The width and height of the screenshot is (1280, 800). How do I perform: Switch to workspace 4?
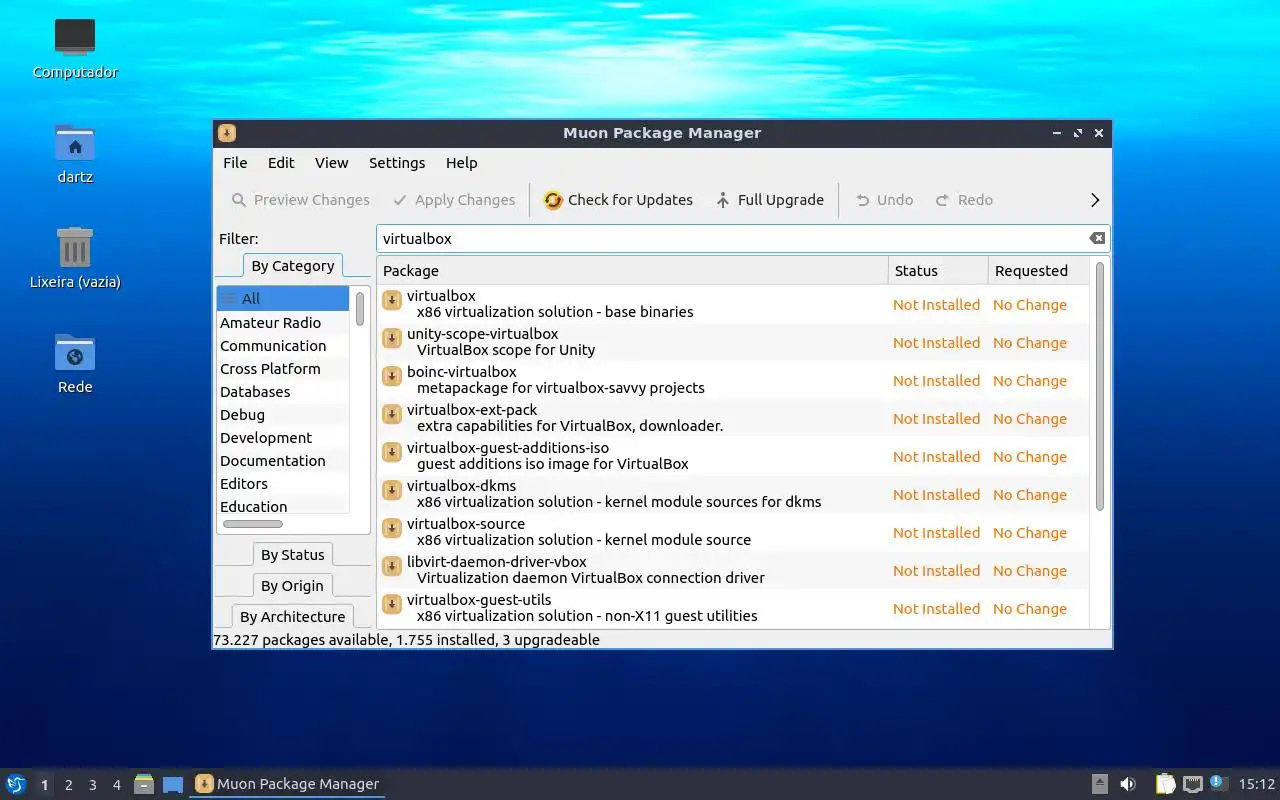[117, 785]
